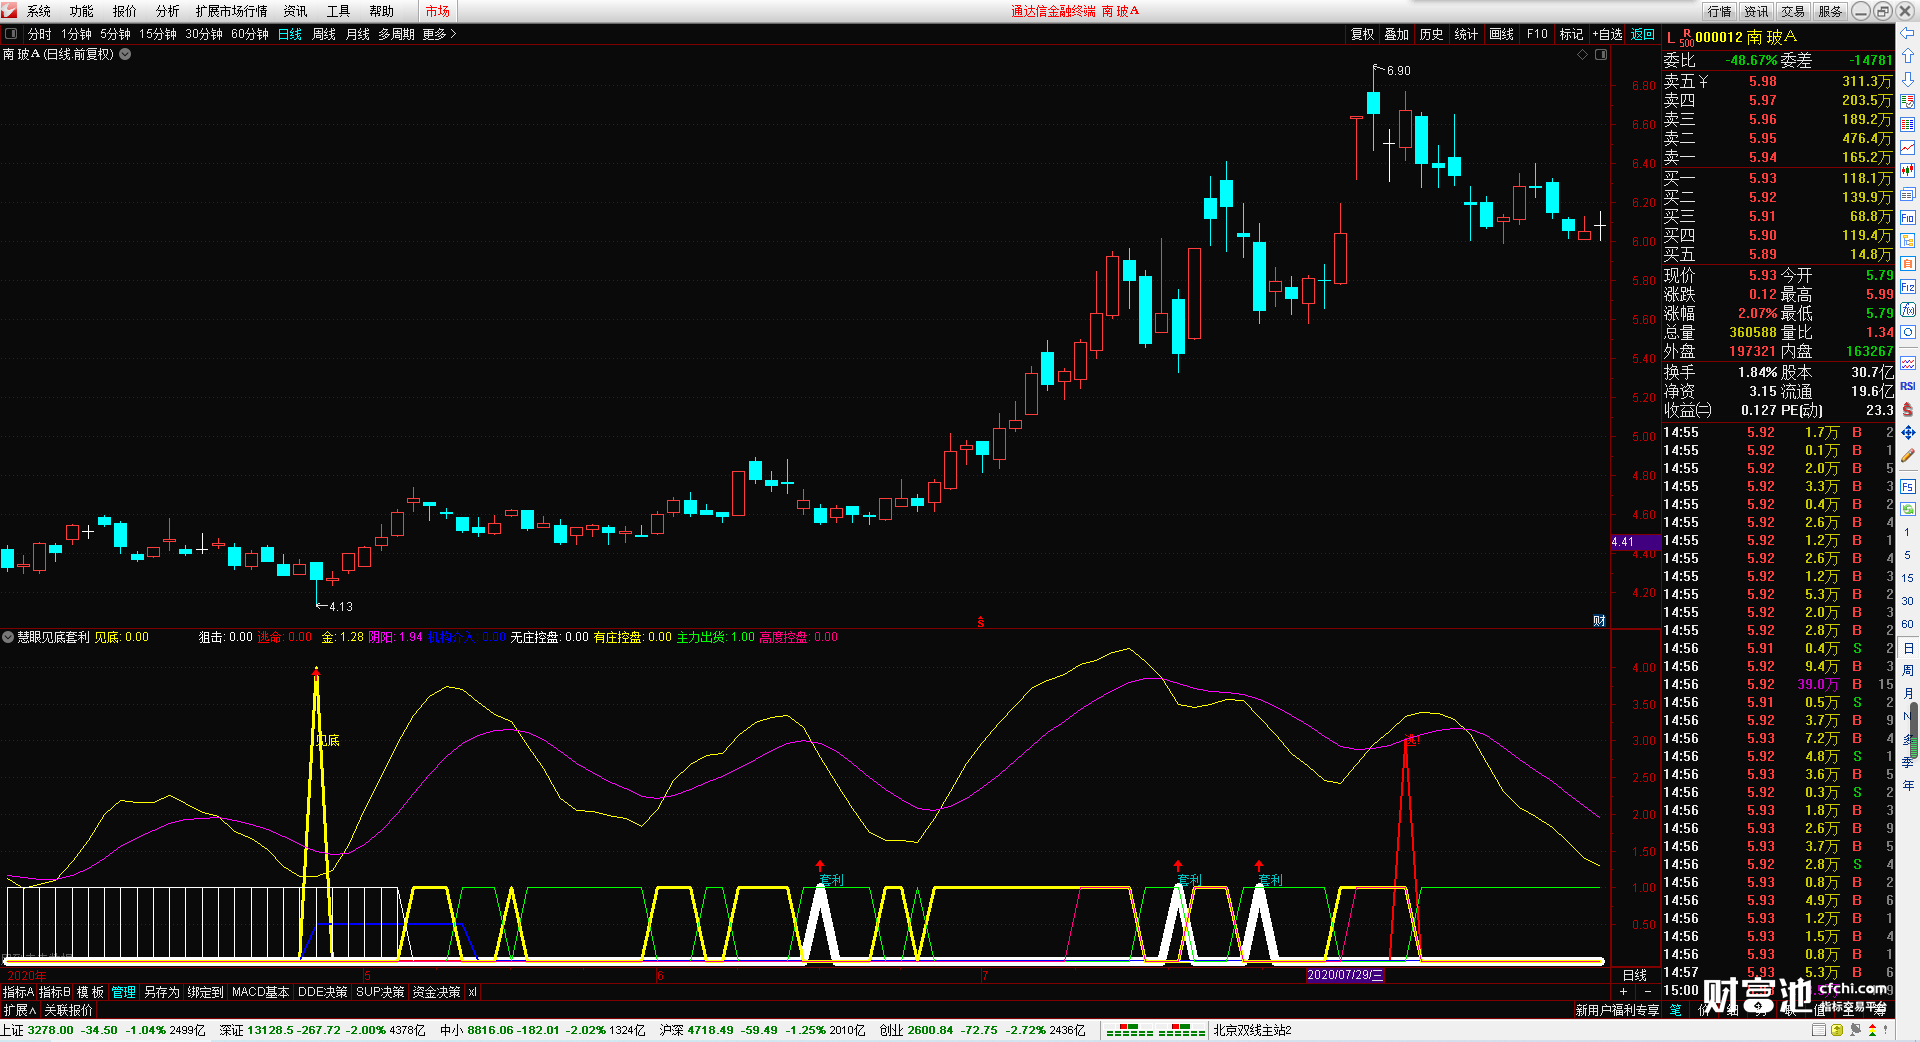
Task: Click the 画线 draw line button
Action: pos(1501,34)
